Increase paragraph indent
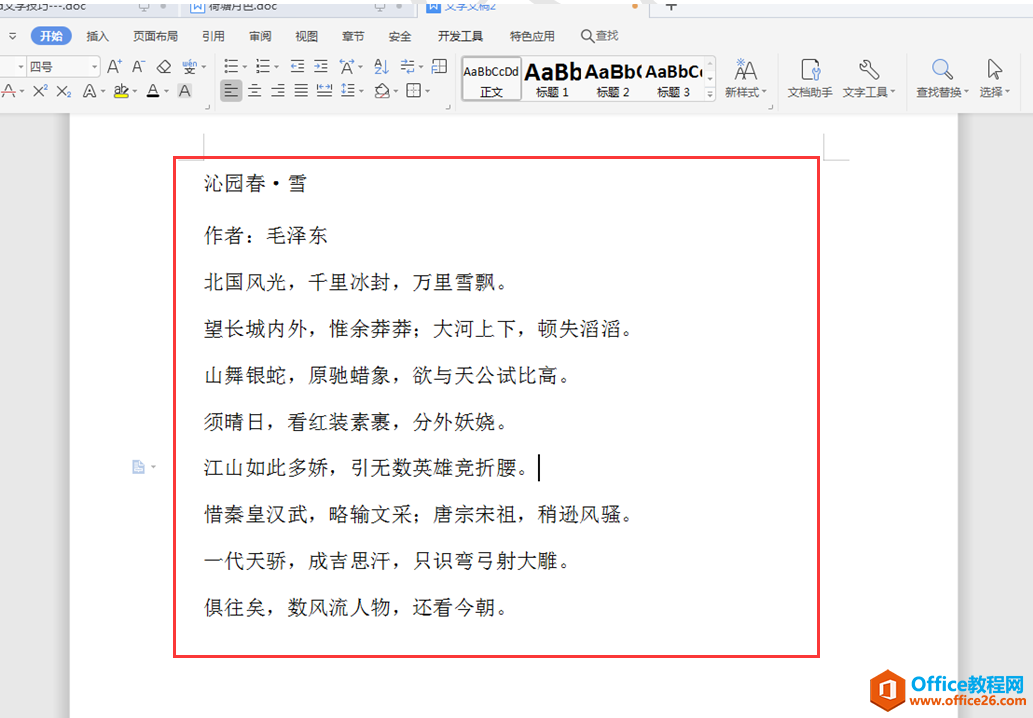Screen dimensions: 1033x718 (x=321, y=67)
